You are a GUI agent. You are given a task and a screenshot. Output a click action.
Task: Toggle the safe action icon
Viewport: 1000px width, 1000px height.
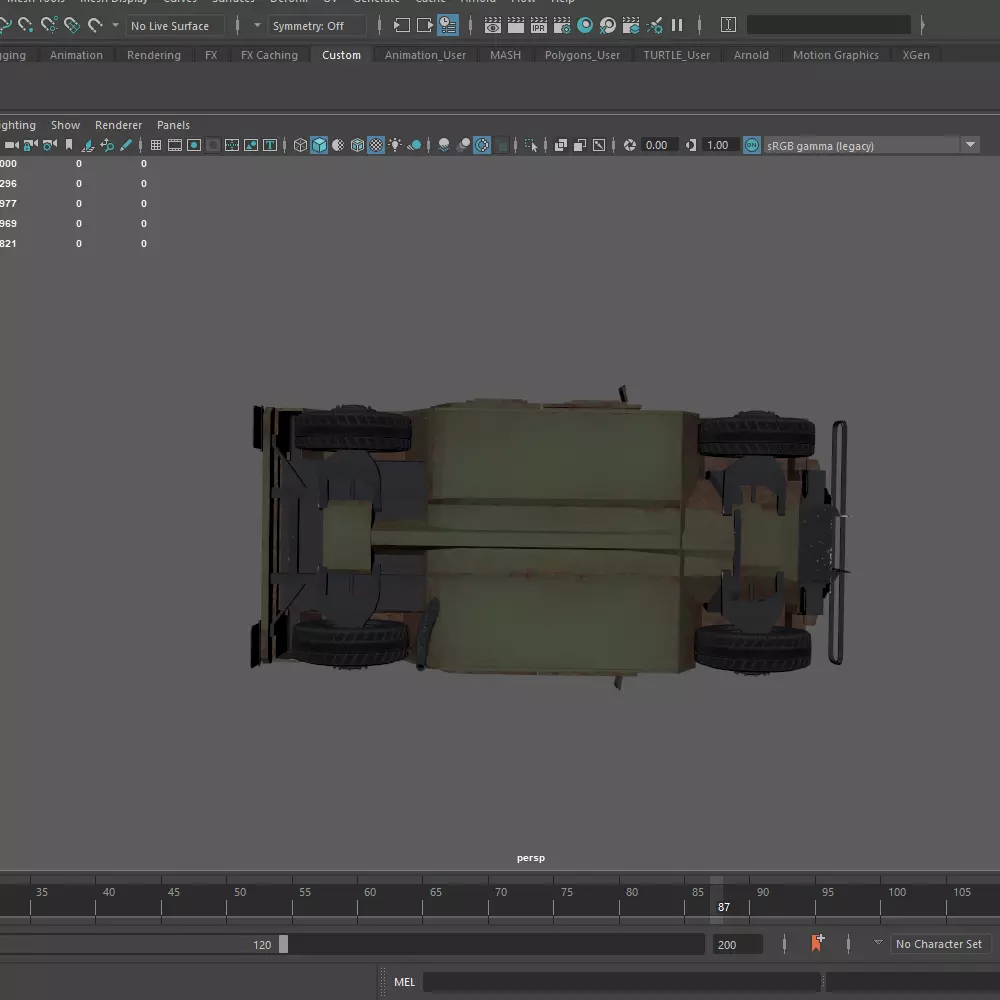tap(232, 145)
